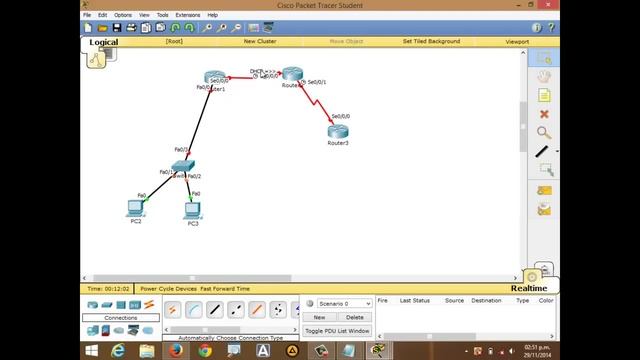
Task: Select the Connections lightning category icon
Action: (149, 304)
